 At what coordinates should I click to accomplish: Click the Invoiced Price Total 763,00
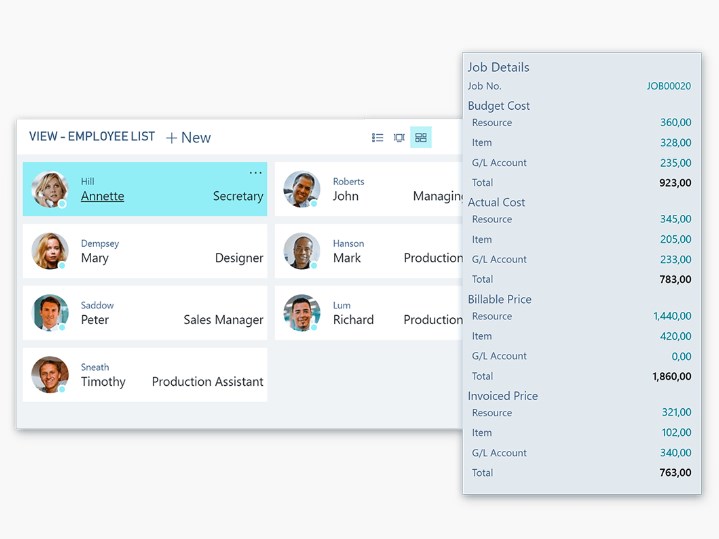[x=675, y=473]
